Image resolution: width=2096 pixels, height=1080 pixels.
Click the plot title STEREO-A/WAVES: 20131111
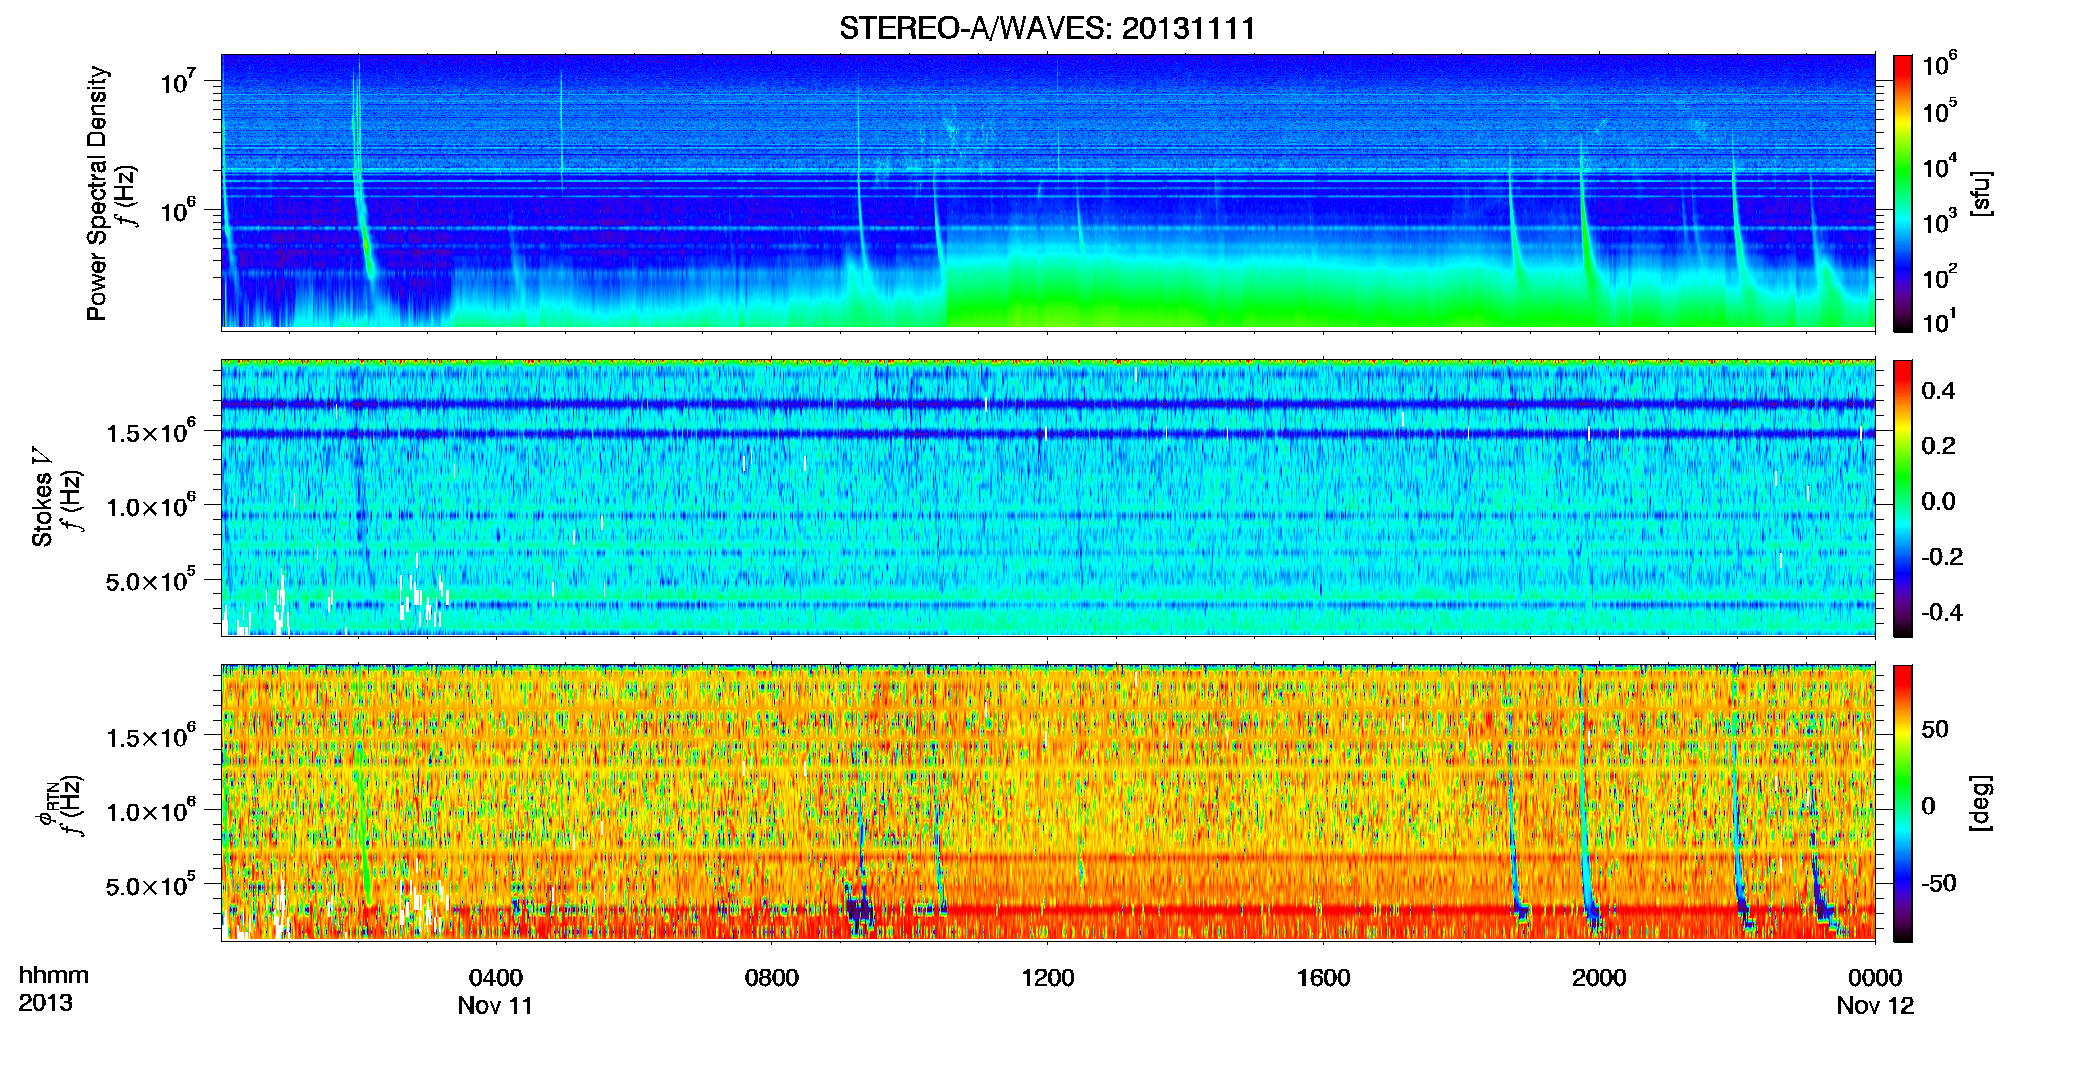[x=1047, y=28]
